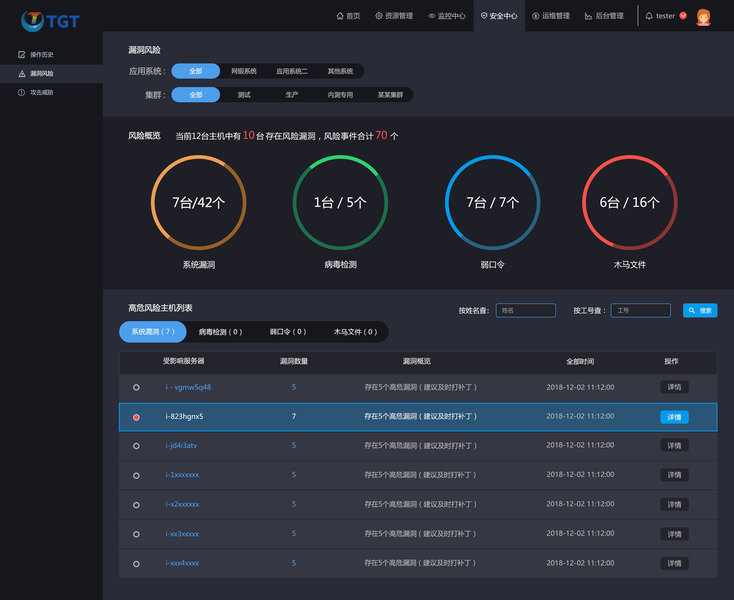This screenshot has height=600, width=734.
Task: Select 内测专用 cluster filter
Action: tap(340, 95)
